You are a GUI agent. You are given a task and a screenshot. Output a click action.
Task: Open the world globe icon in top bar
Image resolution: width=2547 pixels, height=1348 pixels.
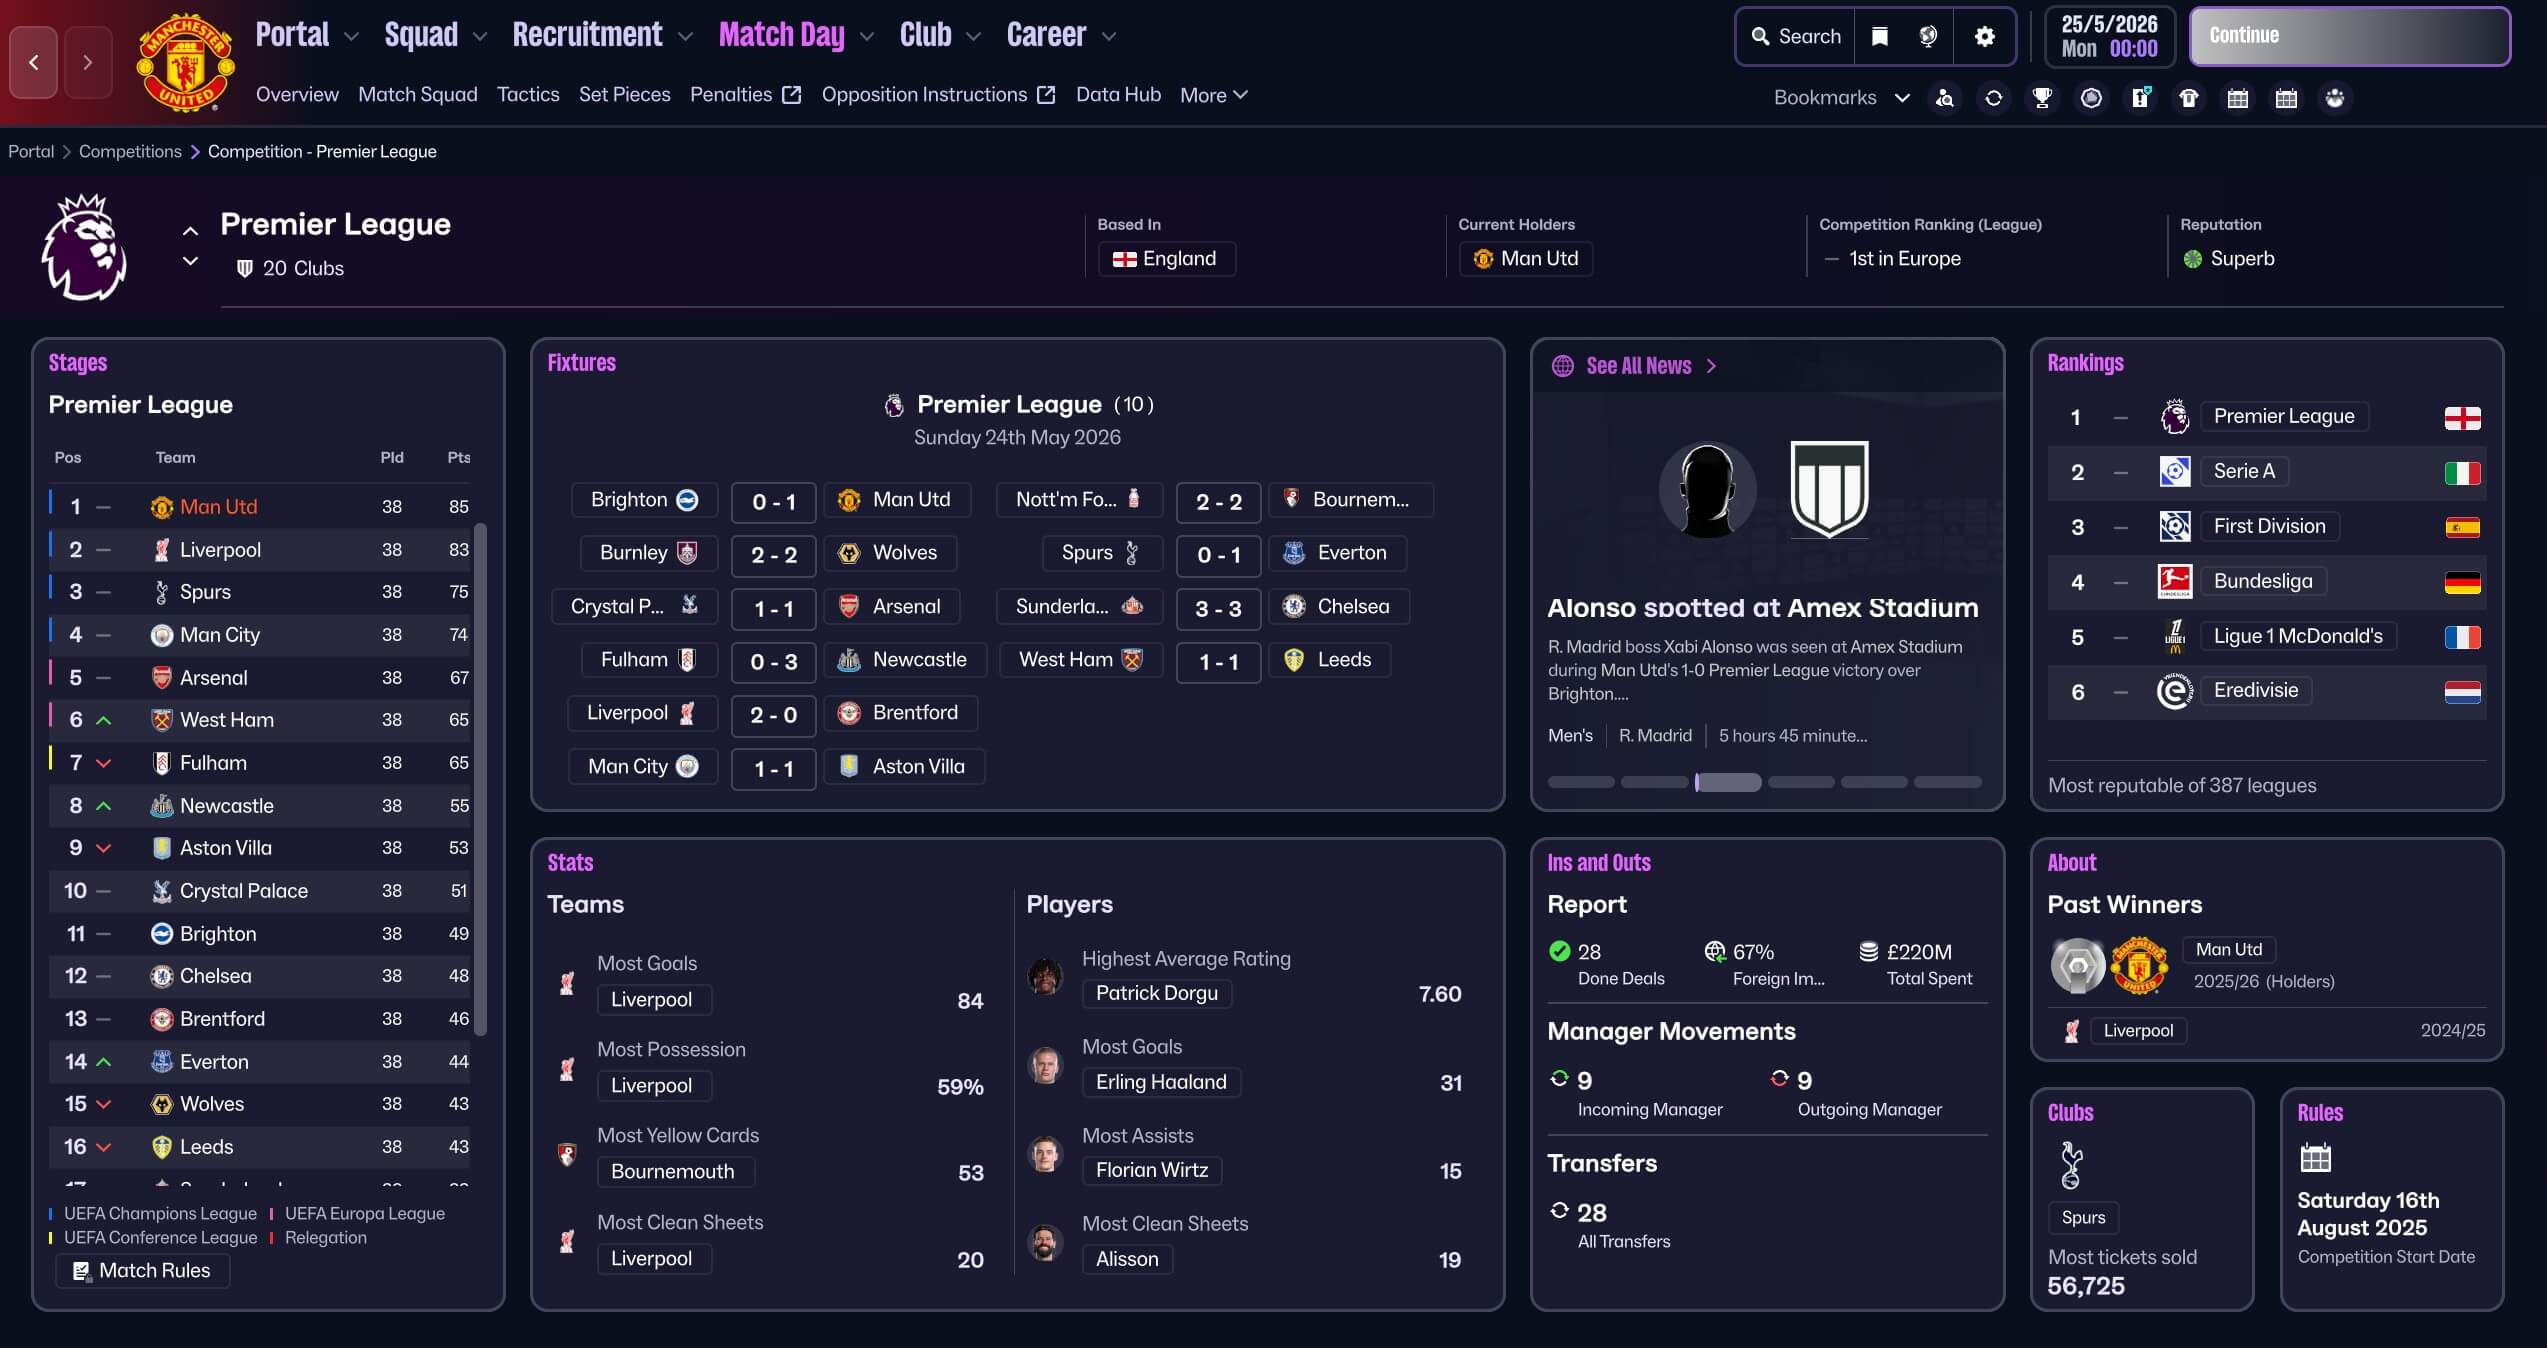coord(1928,37)
